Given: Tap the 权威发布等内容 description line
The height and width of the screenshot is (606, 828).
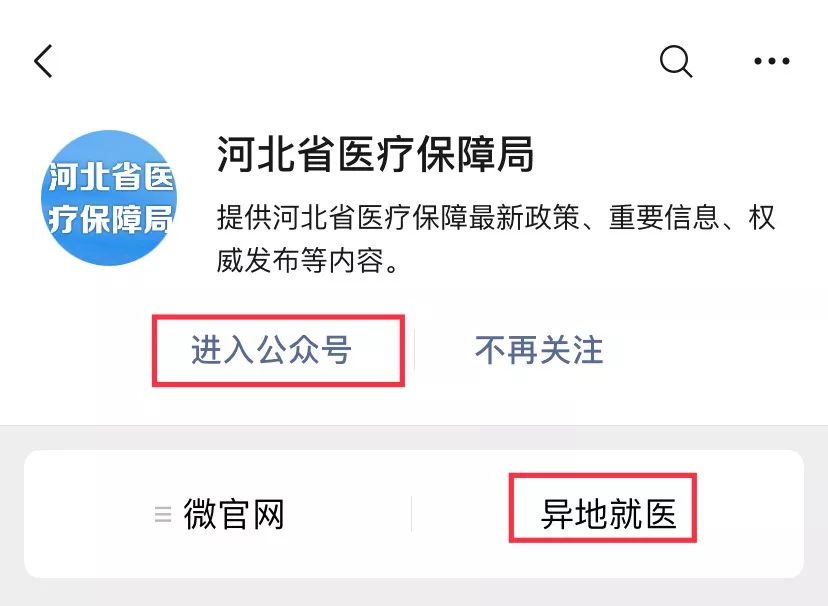Looking at the screenshot, I should [307, 260].
